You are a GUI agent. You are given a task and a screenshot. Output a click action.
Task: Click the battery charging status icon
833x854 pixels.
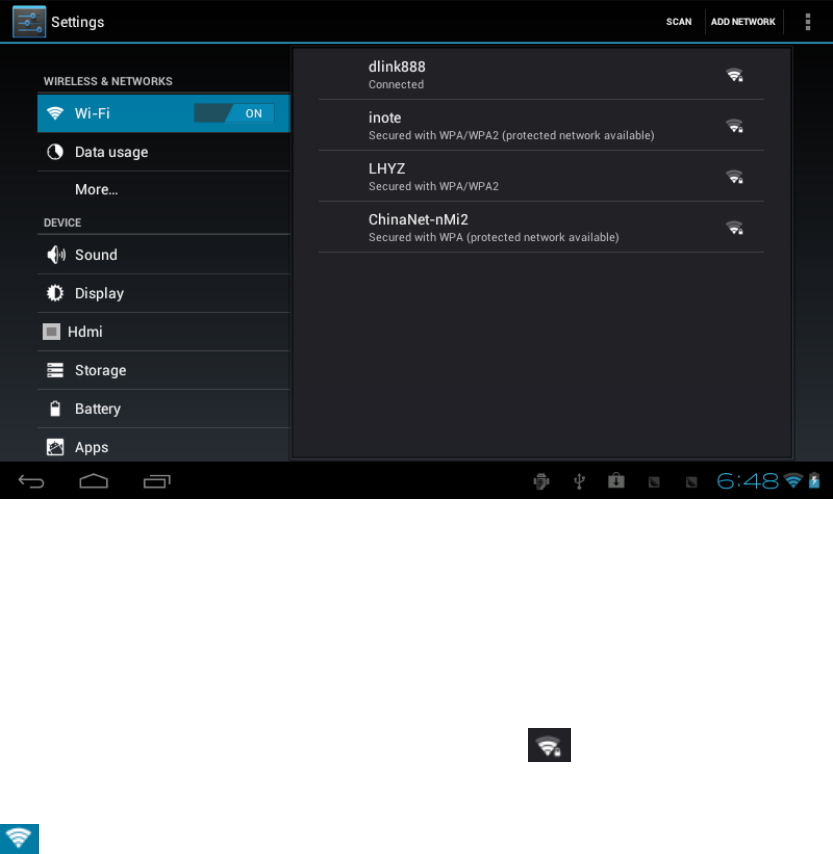[814, 480]
